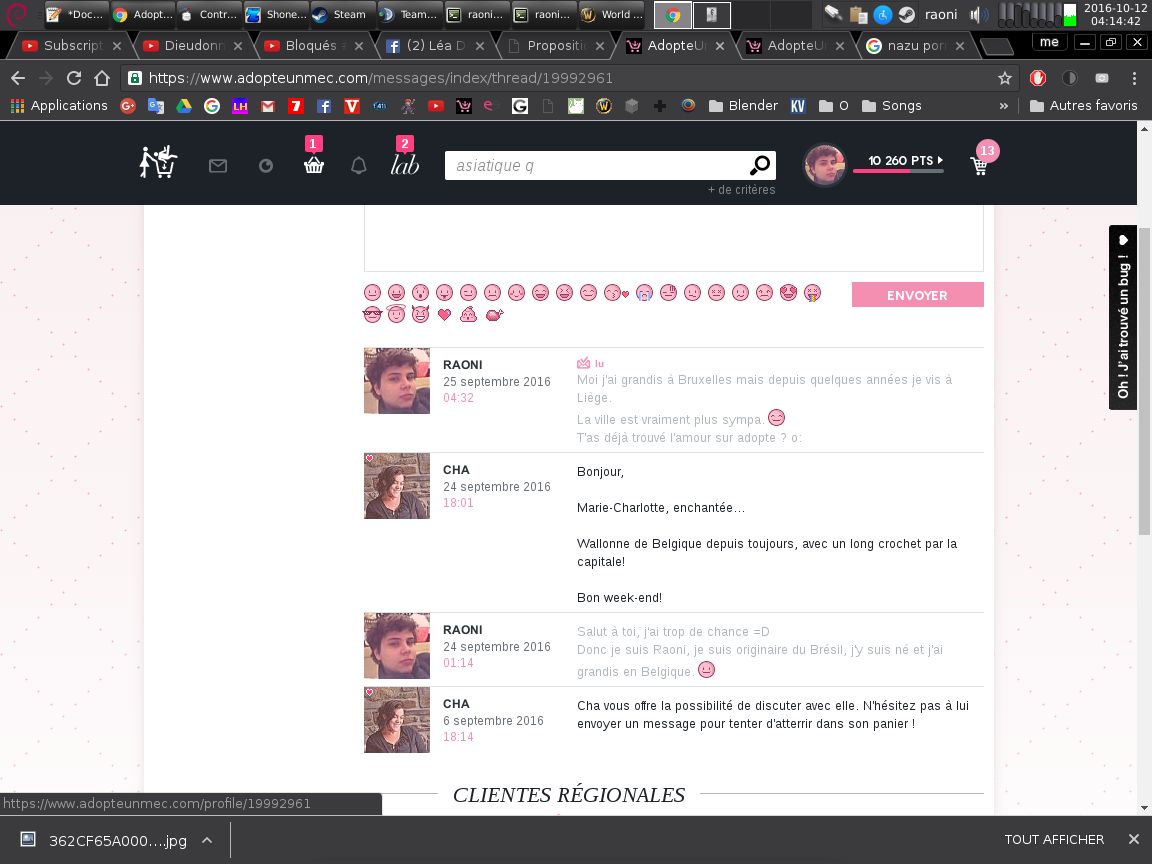Send the message with ENVOYER
1152x864 pixels.
click(x=917, y=295)
